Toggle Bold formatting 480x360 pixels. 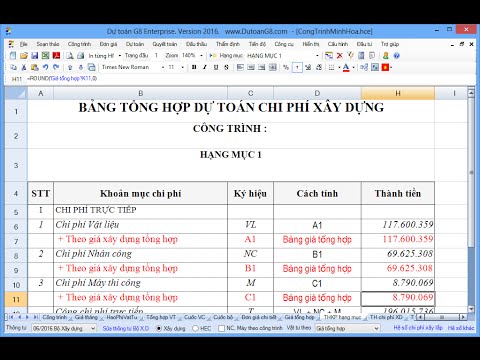click(x=194, y=67)
